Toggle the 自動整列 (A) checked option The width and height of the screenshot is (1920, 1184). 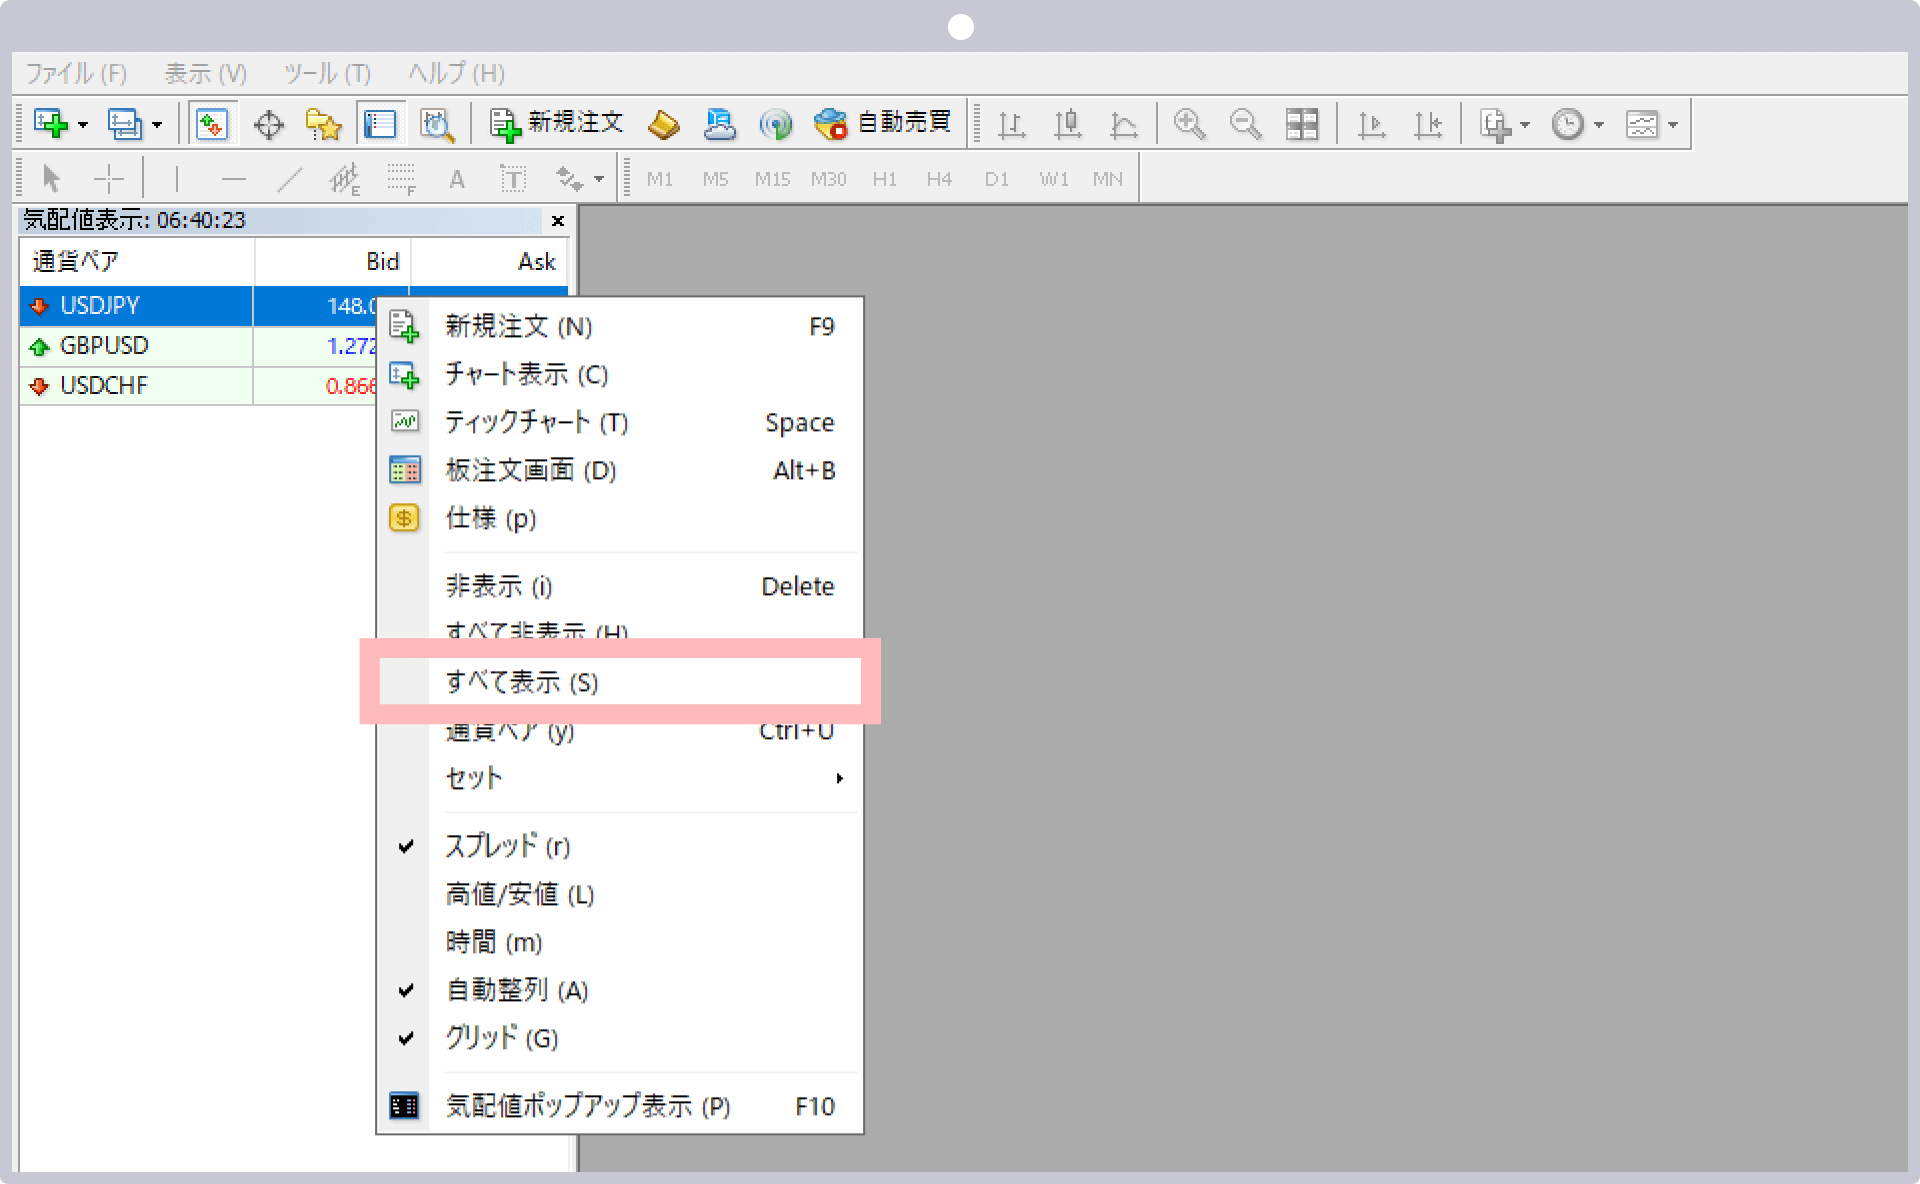(x=620, y=990)
